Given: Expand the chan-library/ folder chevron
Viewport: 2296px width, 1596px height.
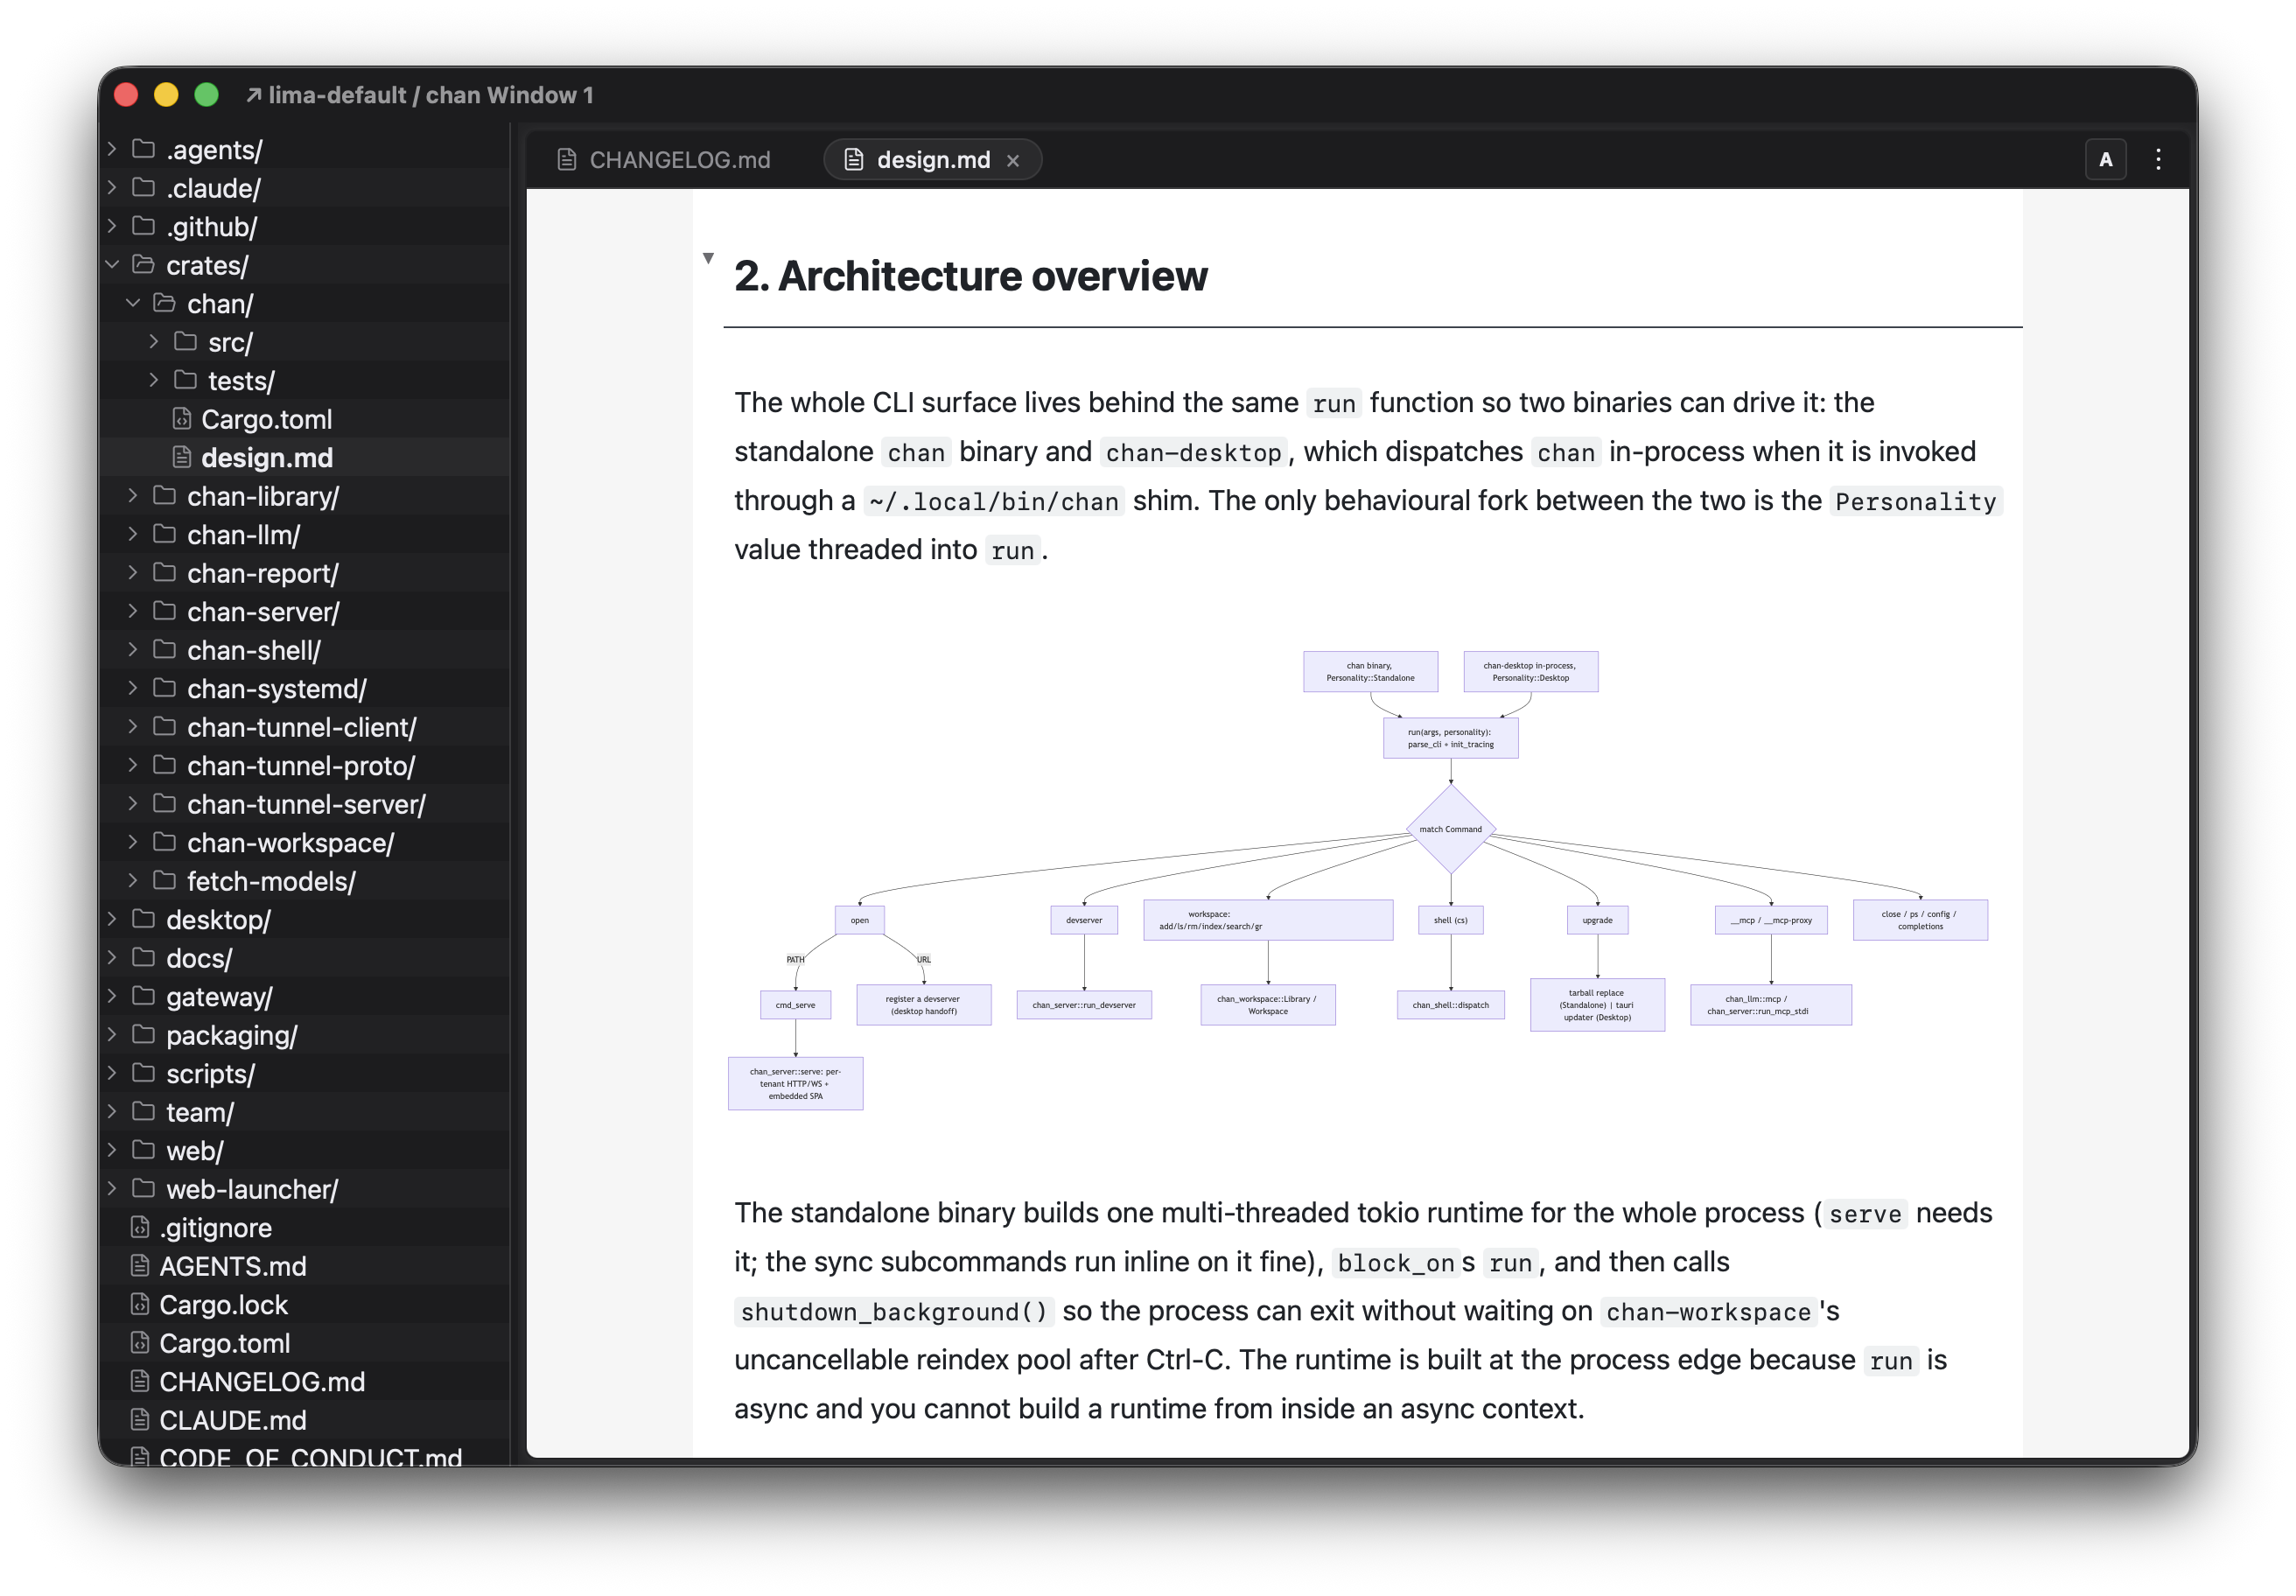Looking at the screenshot, I should pyautogui.click(x=133, y=496).
